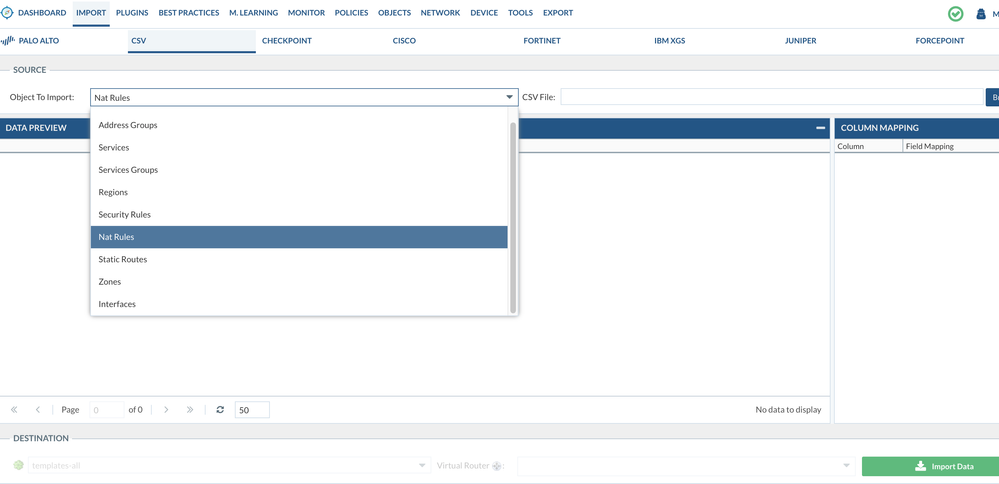This screenshot has height=484, width=999.
Task: Open the Dashboard menu
Action: pos(42,13)
